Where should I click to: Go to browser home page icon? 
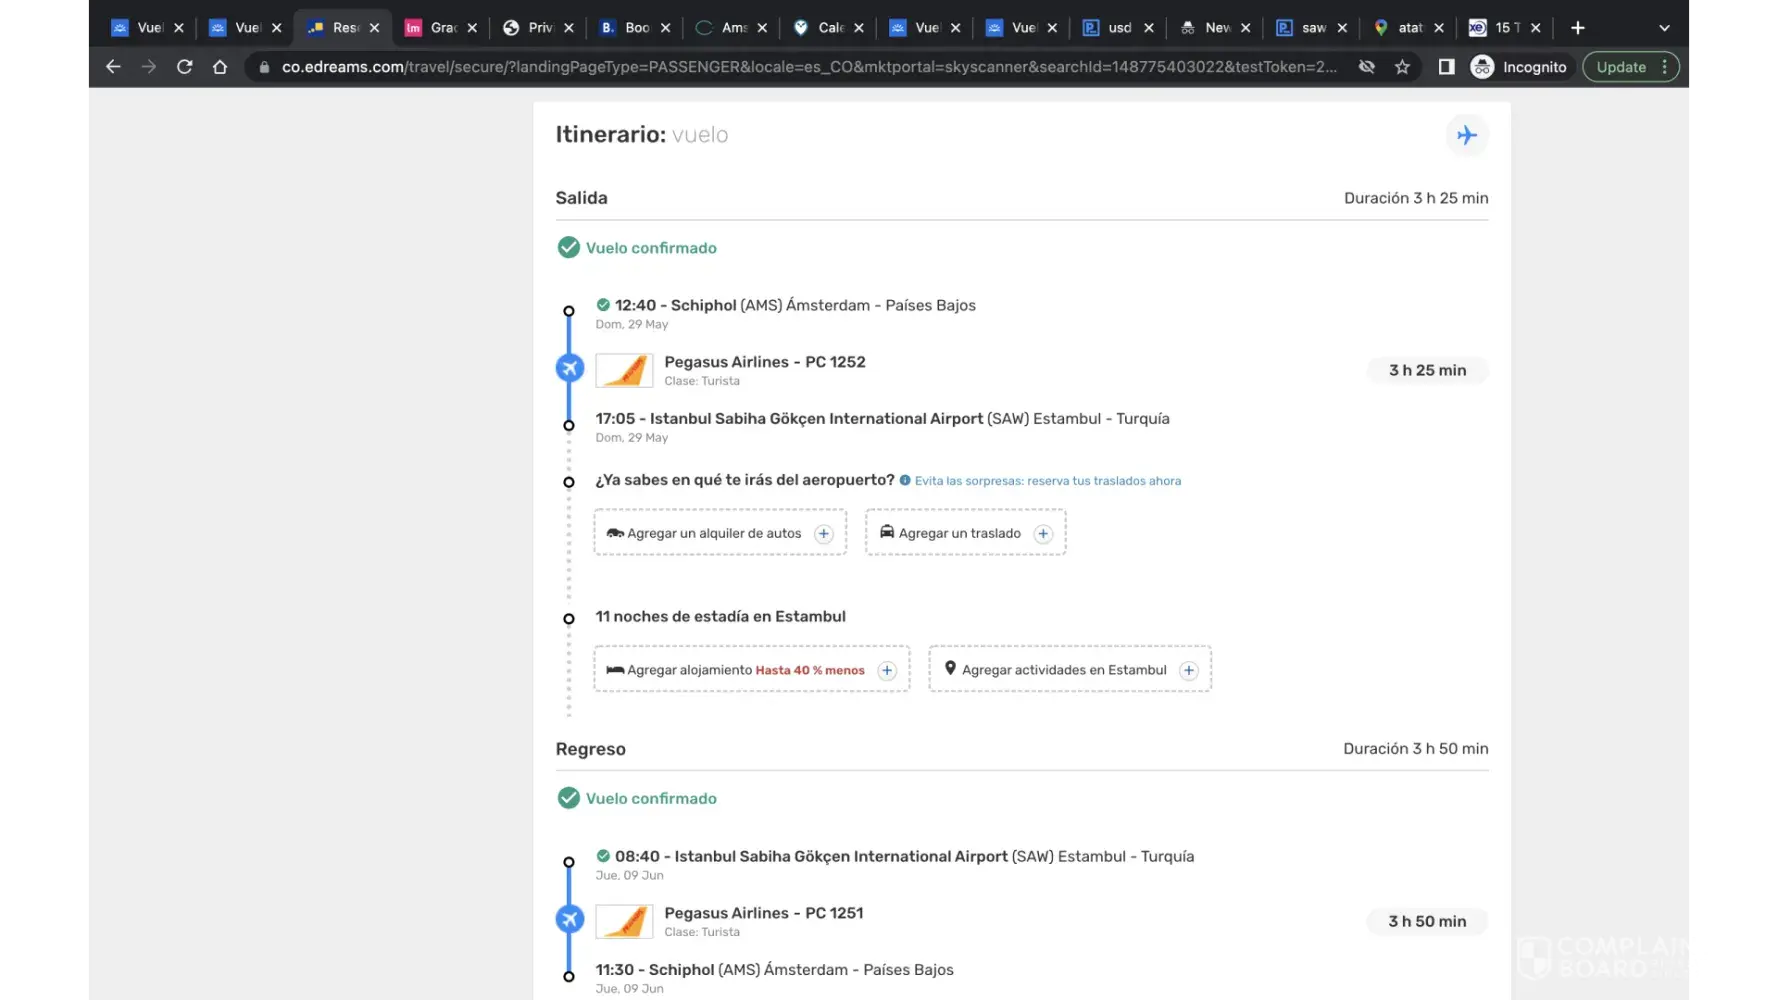[x=220, y=67]
